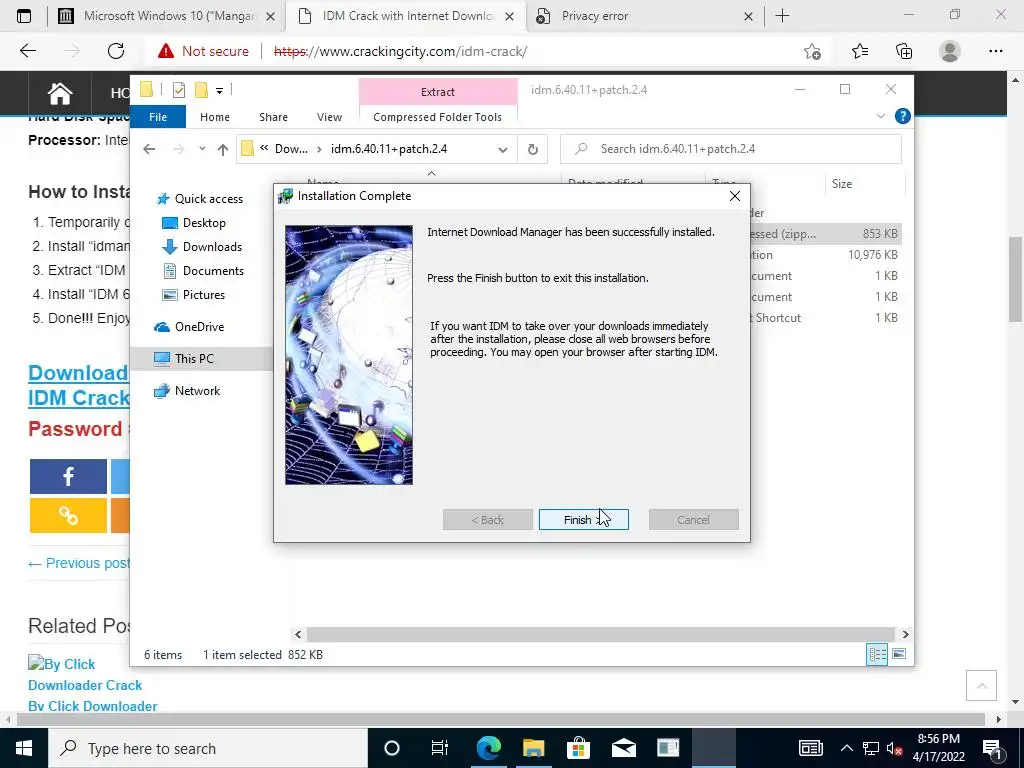Click the Extract contextual tab header
The image size is (1024, 768).
[x=438, y=92]
